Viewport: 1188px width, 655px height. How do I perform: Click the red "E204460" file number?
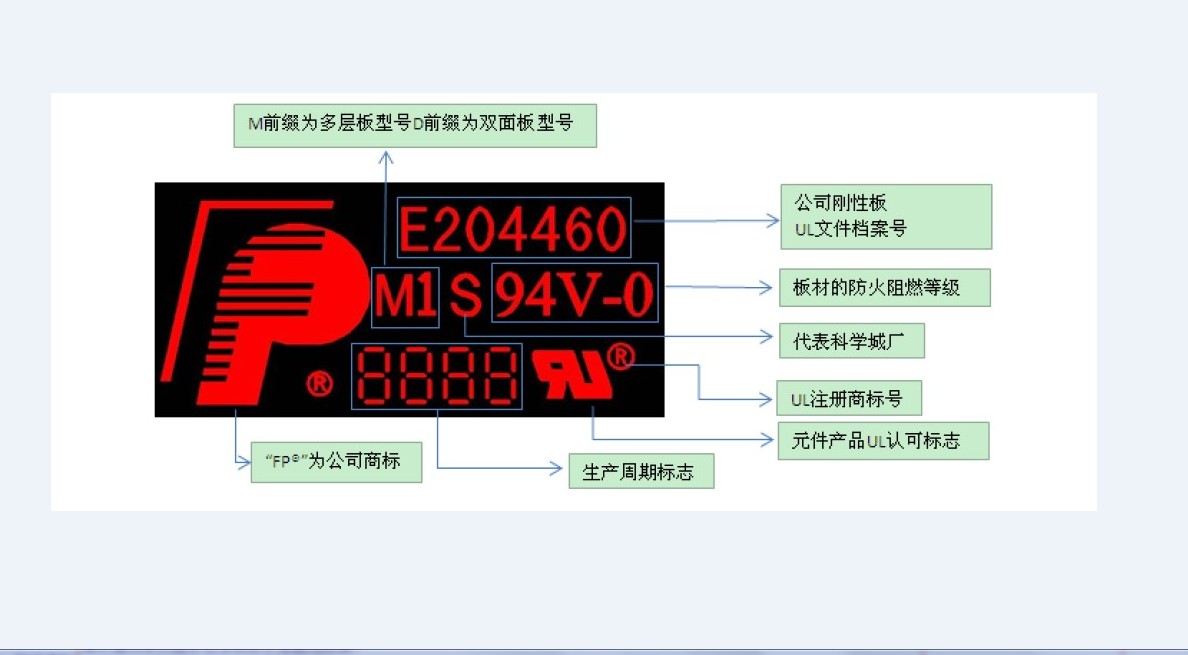coord(513,228)
